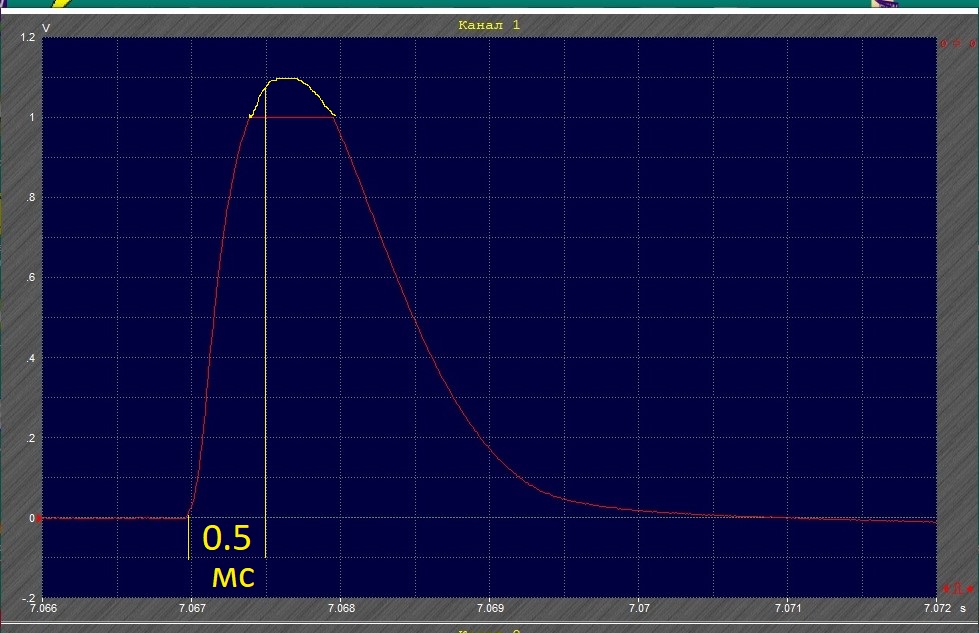Click the '.6' voltage axis value
Viewport: 979px width, 633px height.
click(x=31, y=278)
